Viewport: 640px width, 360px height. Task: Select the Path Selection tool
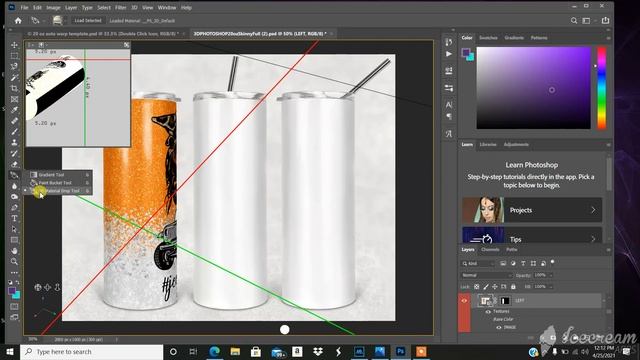point(14,229)
